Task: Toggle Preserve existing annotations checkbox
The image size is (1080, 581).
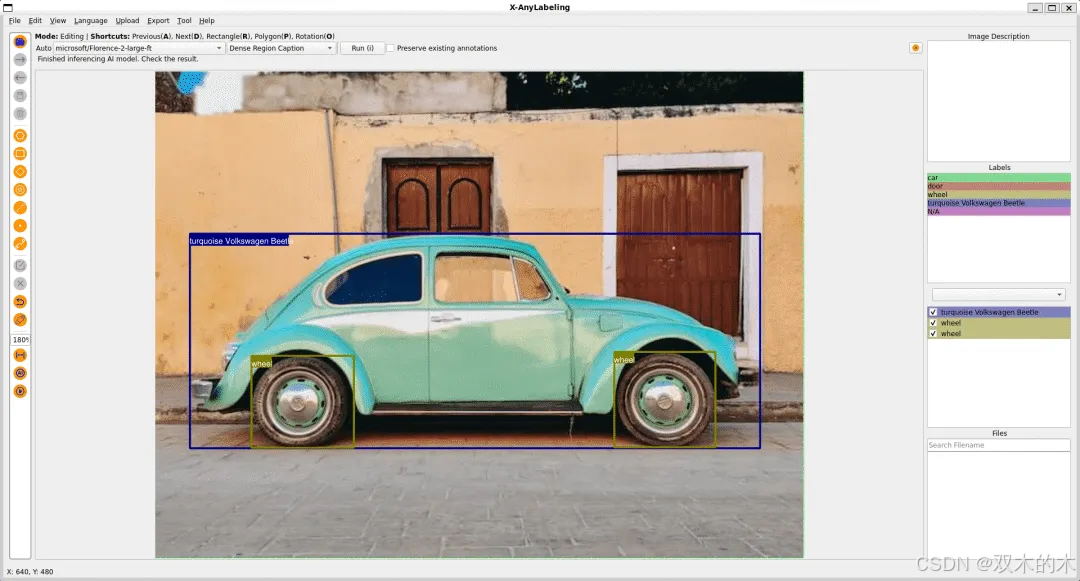Action: (x=391, y=48)
